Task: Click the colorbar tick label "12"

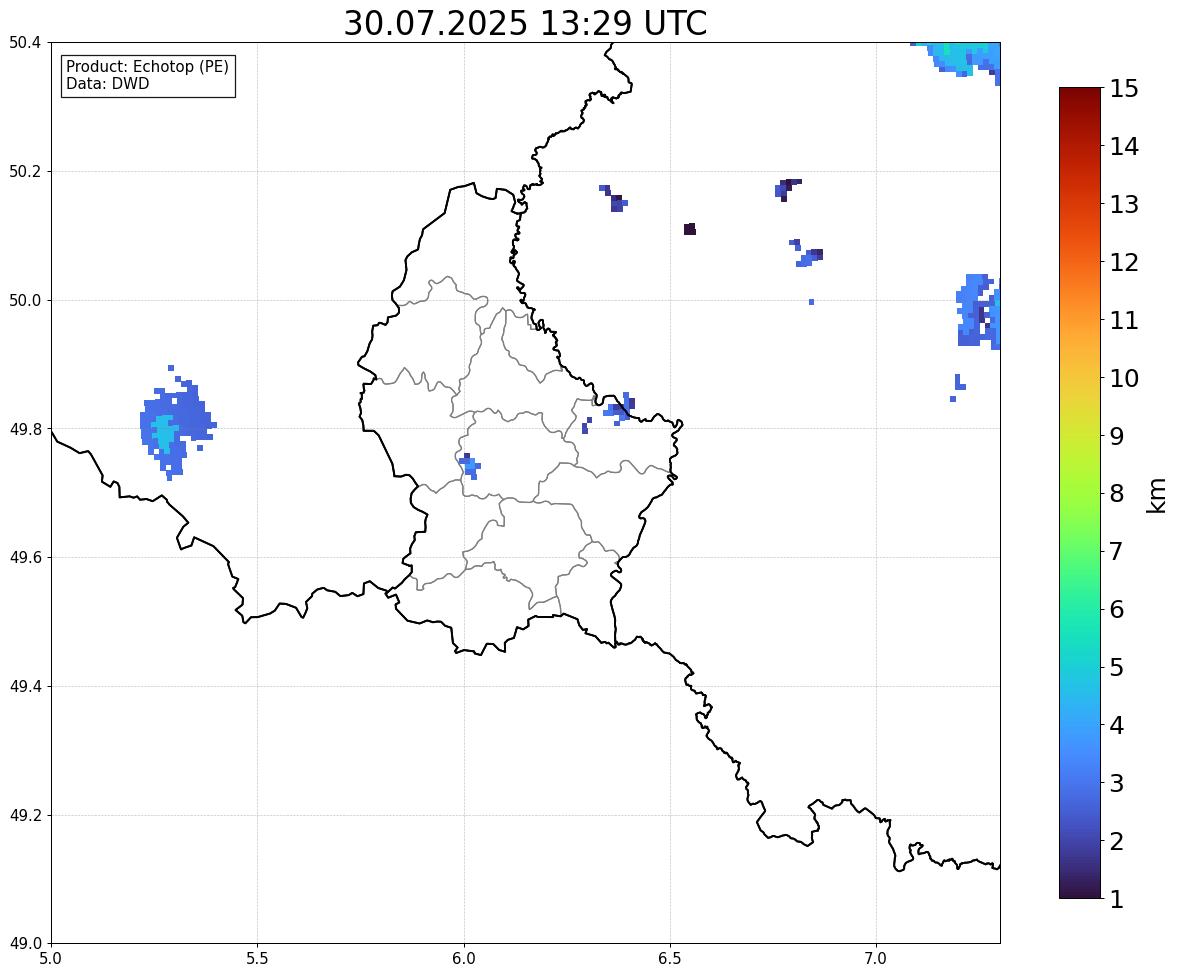Action: [1124, 262]
